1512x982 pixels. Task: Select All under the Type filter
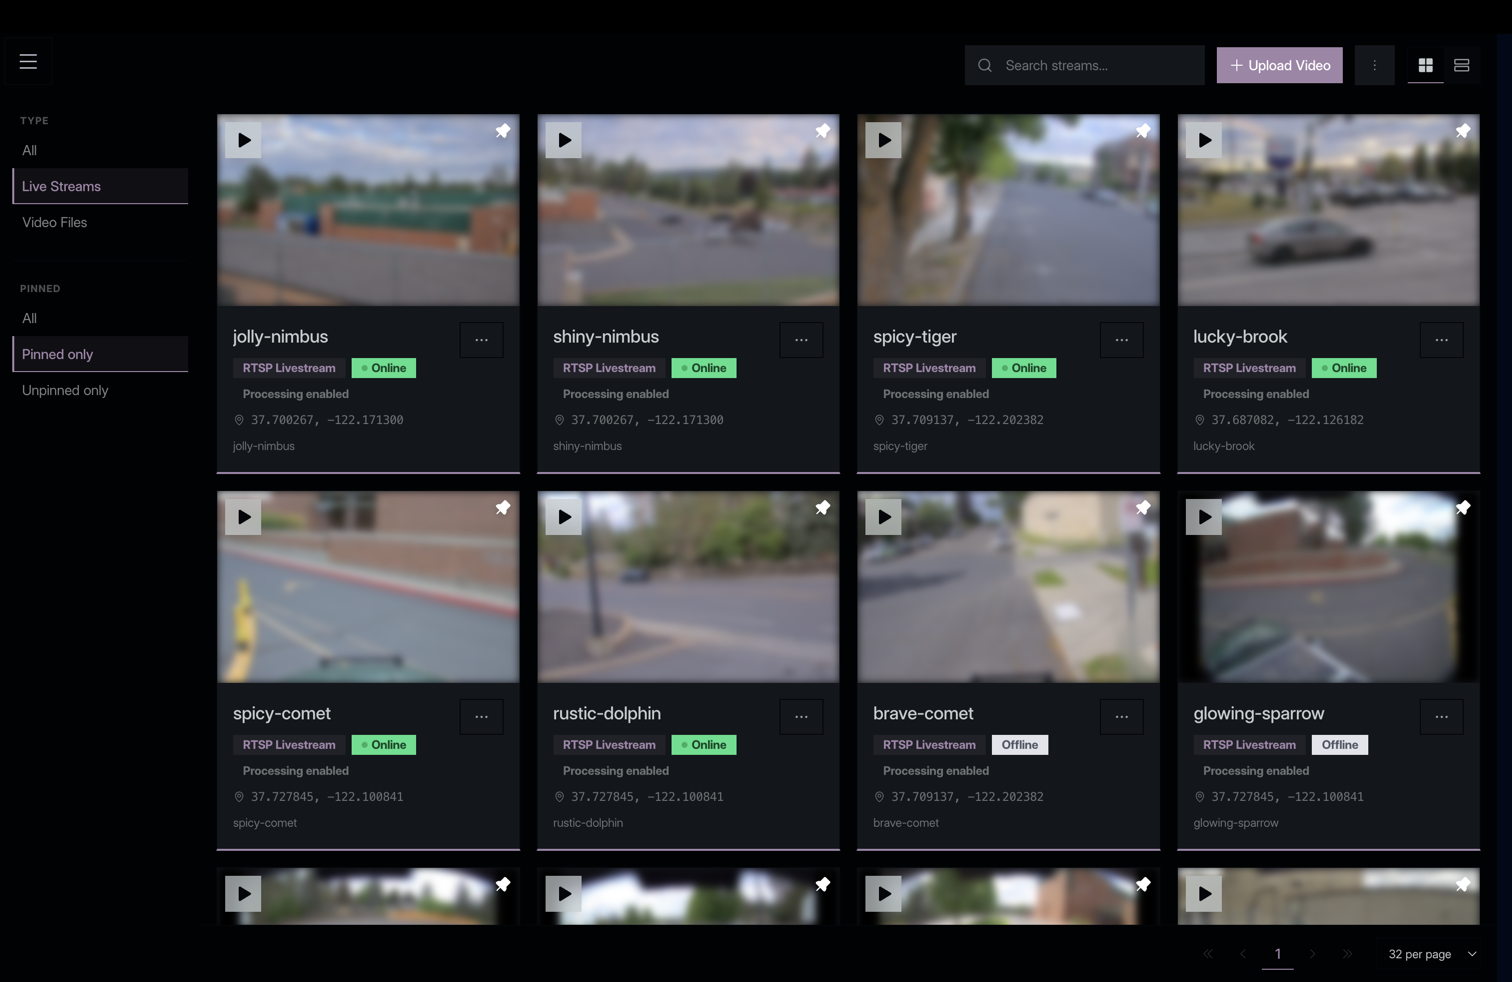click(100, 150)
